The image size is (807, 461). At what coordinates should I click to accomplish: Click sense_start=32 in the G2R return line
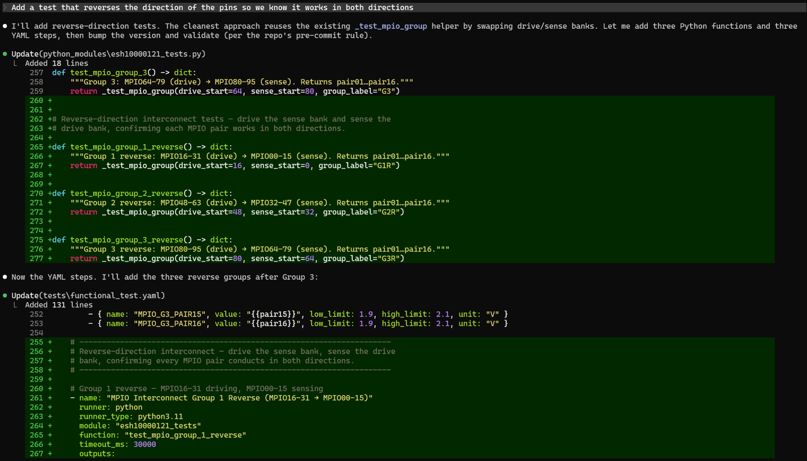point(282,212)
